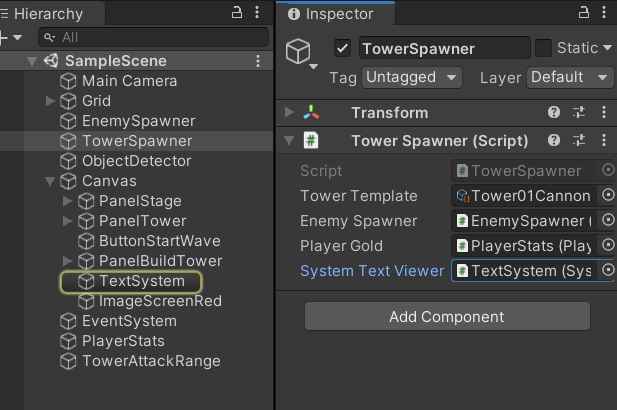Switch to the Hierarchy tab
Screen dimensions: 617x410
tap(46, 14)
